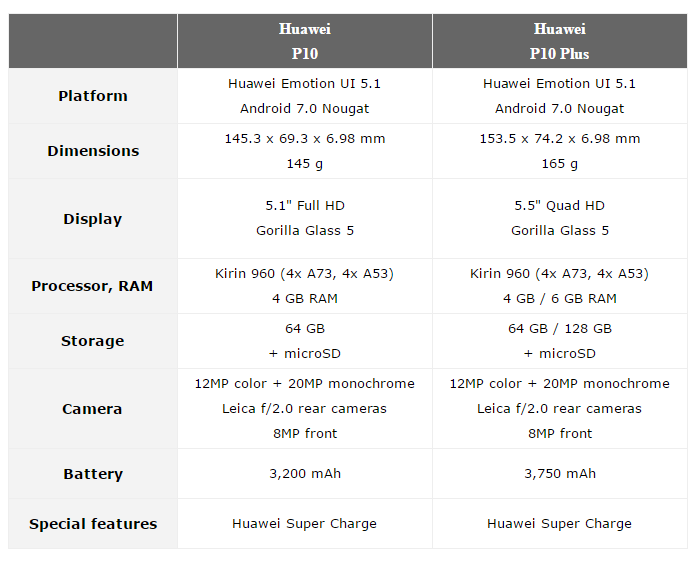This screenshot has height=566, width=695.
Task: Select the Dimensions row label
Action: pos(93,151)
